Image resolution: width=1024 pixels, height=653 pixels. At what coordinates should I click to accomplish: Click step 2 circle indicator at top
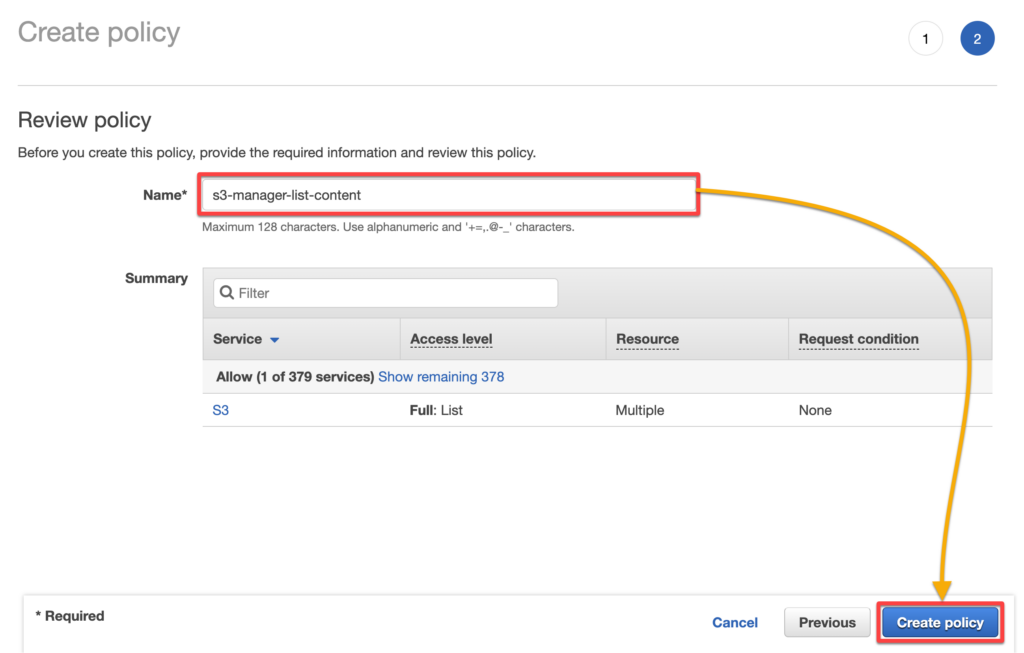[977, 38]
